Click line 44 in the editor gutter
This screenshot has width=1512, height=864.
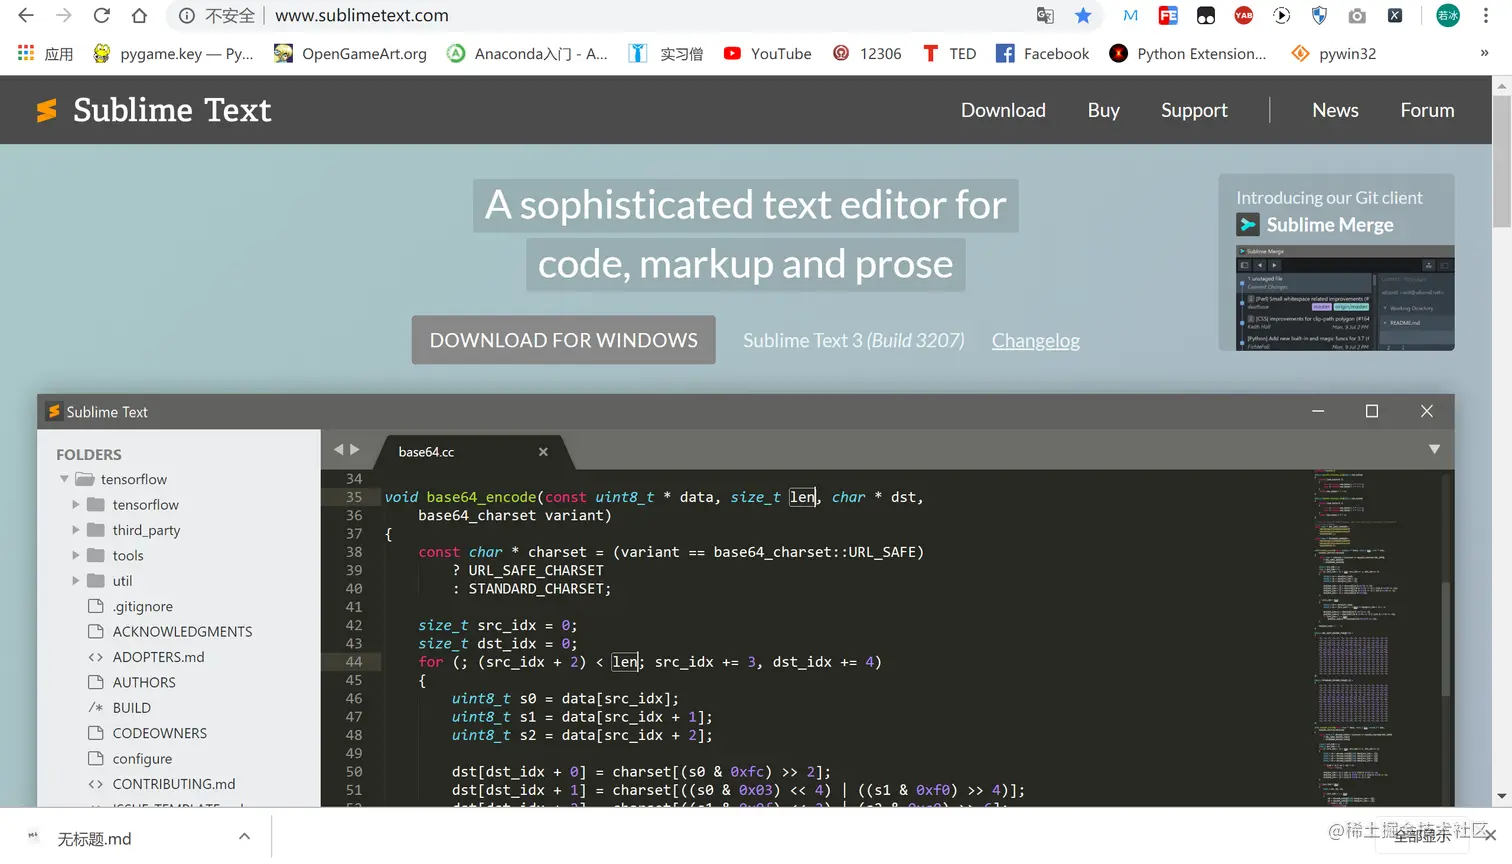click(x=354, y=662)
